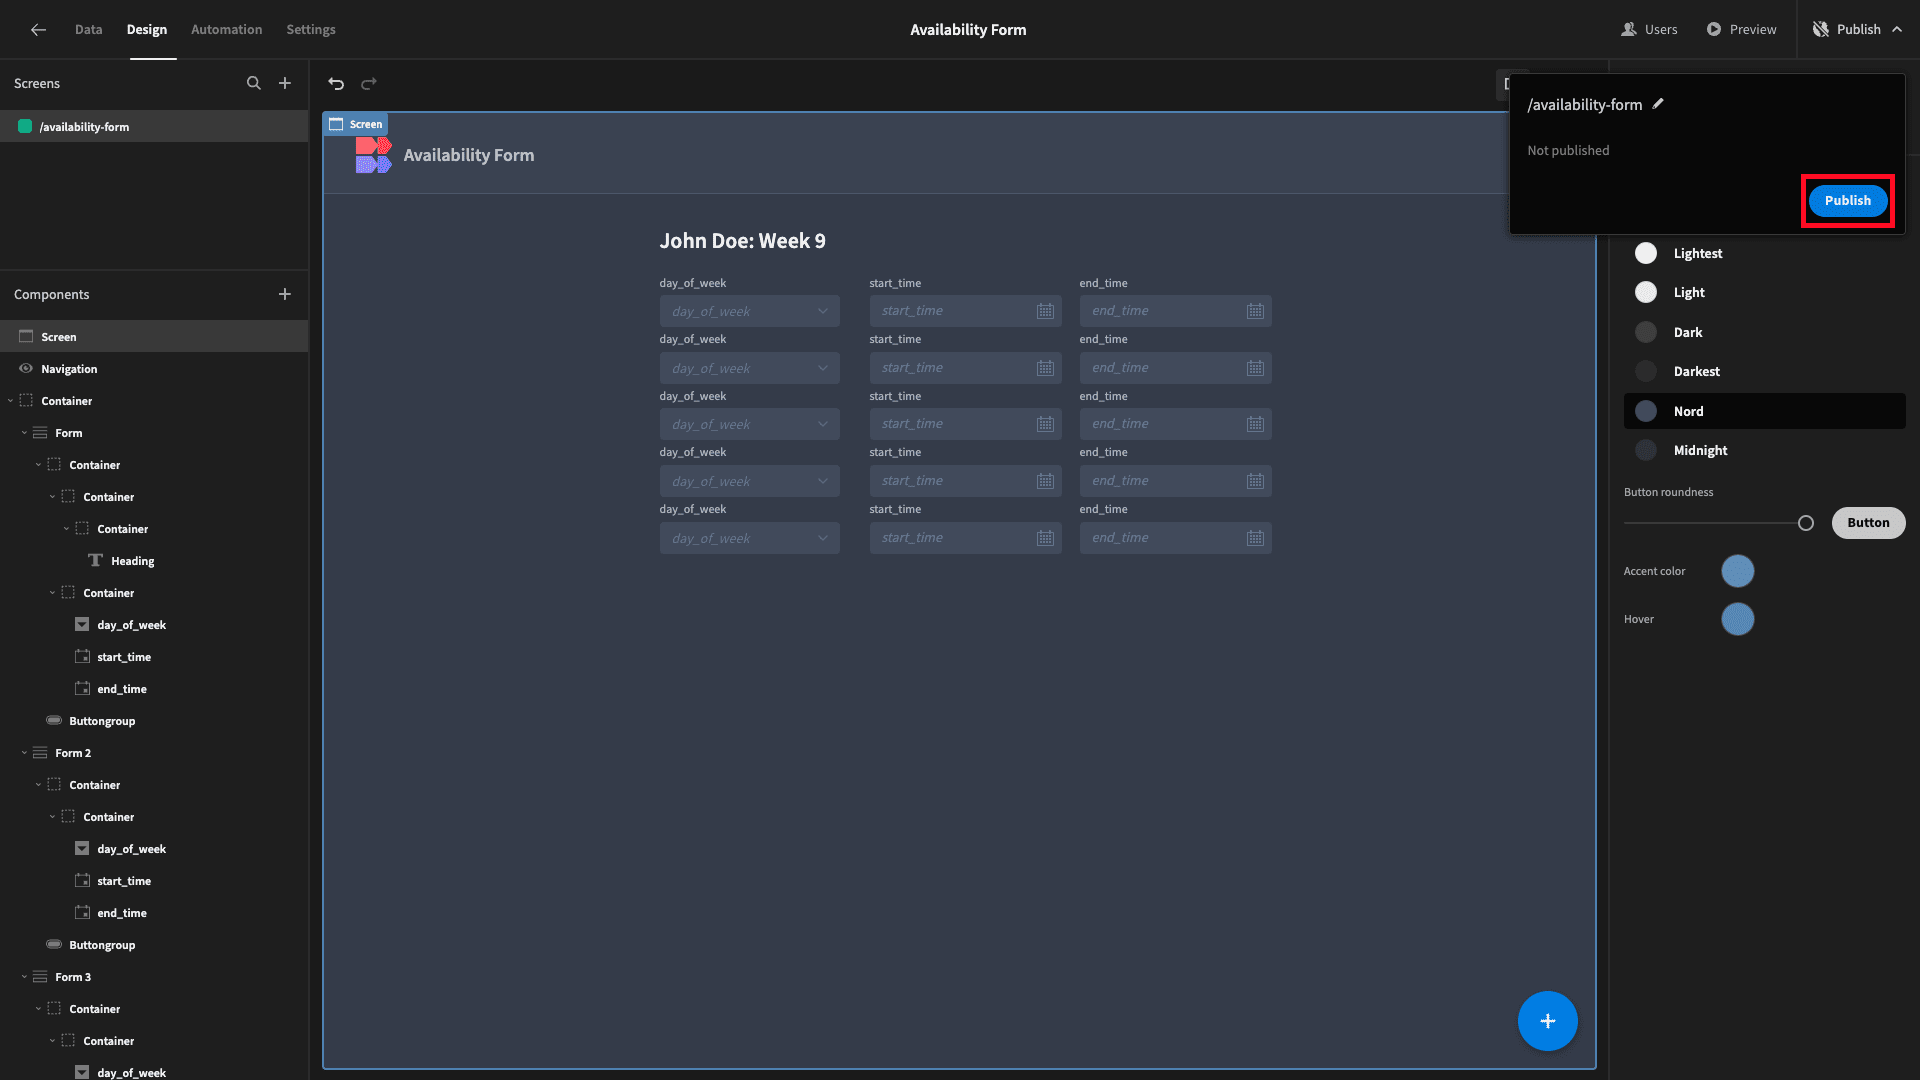This screenshot has height=1080, width=1920.
Task: Select the Midnight theme option
Action: [1764, 450]
